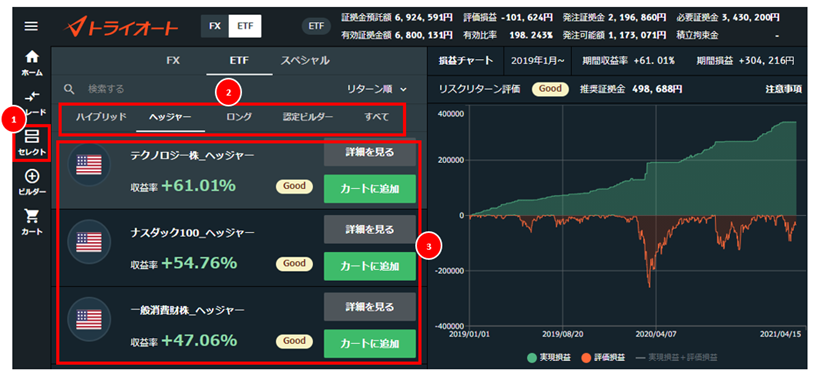Expand the リターン順 sort dropdown
Viewport: 816px width, 377px height.
[x=377, y=89]
